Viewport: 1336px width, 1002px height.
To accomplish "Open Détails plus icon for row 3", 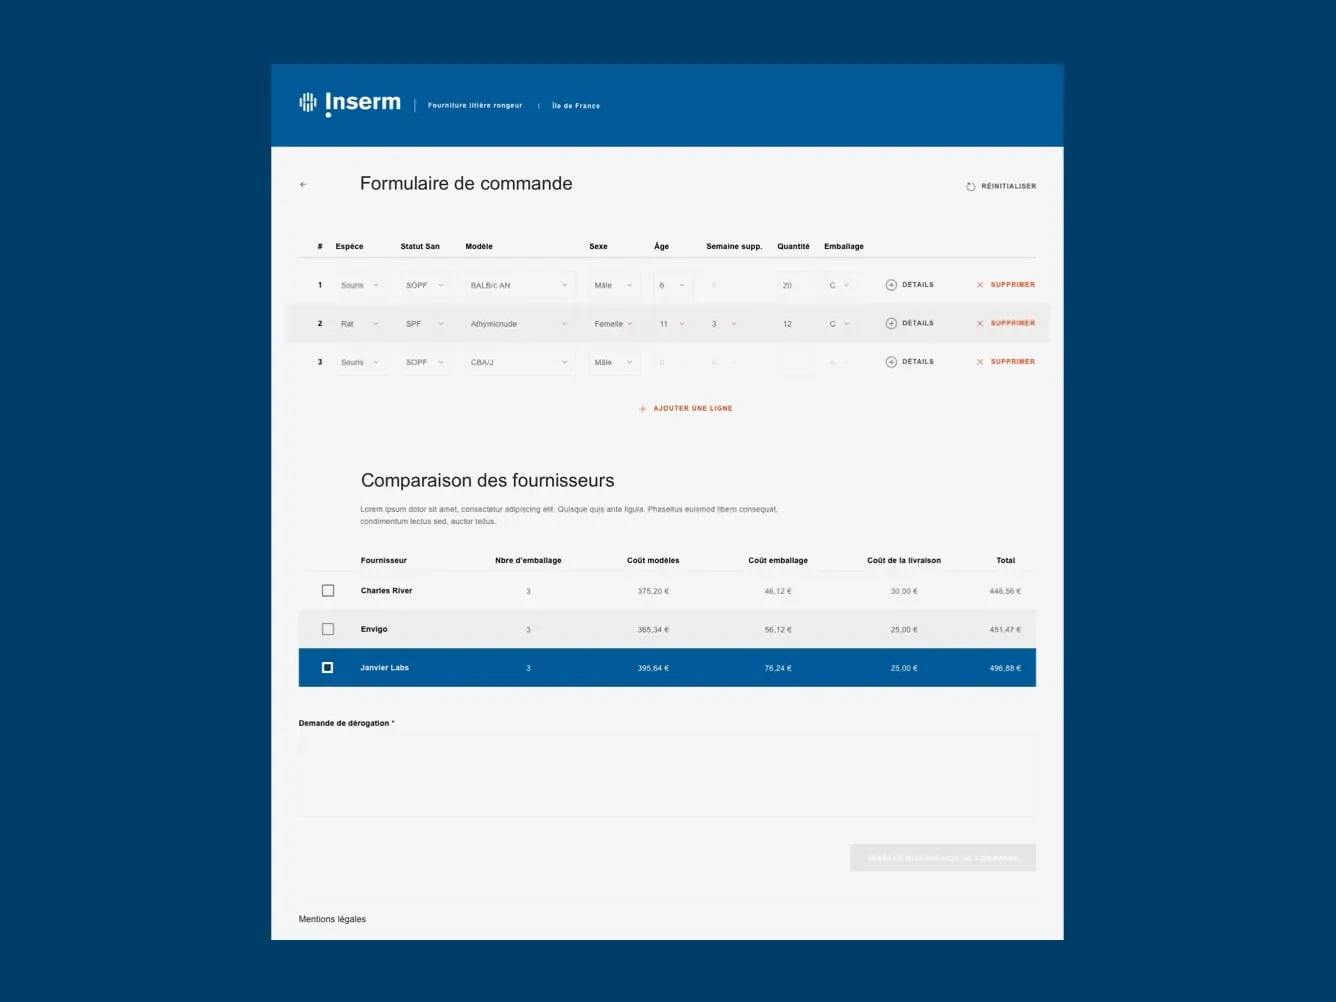I will click(891, 362).
